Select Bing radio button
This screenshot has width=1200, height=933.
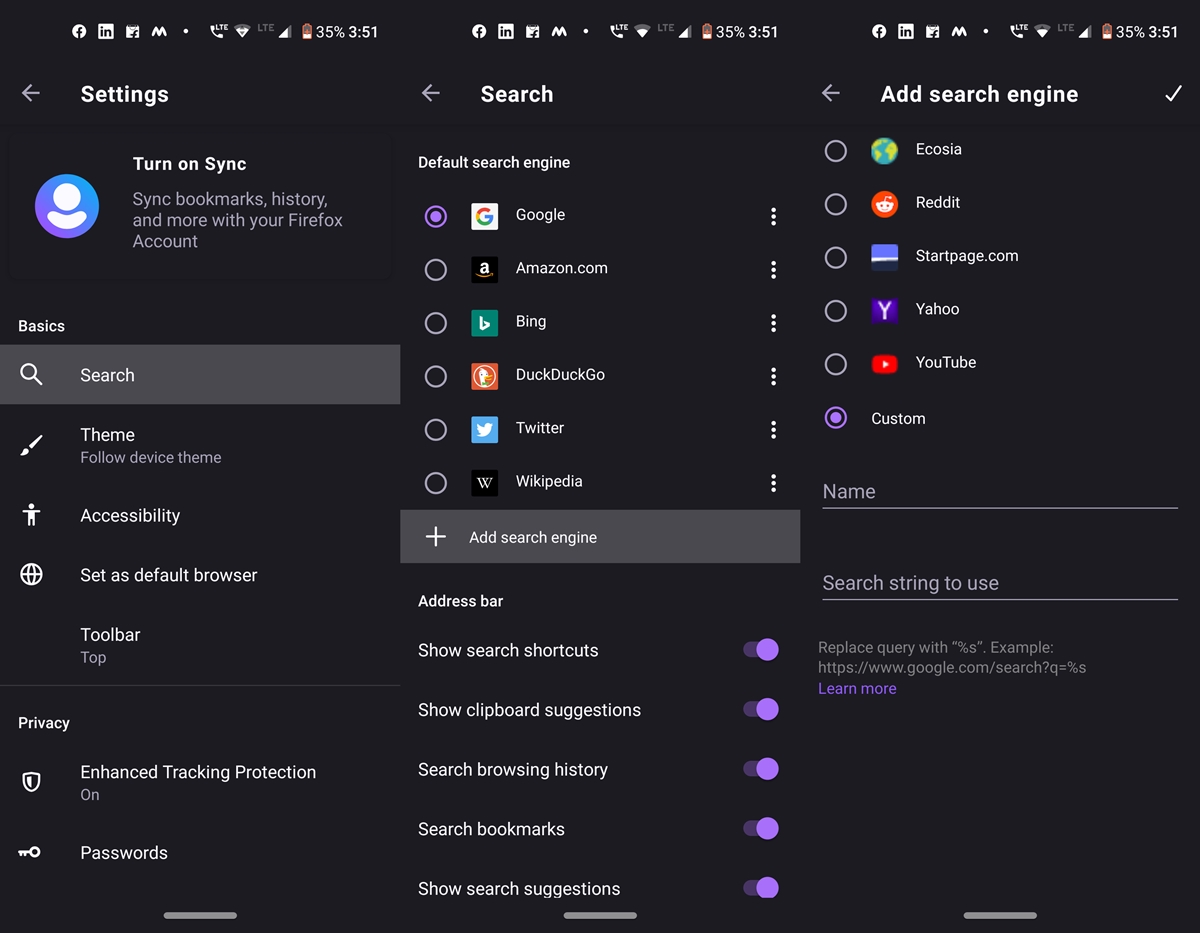436,323
